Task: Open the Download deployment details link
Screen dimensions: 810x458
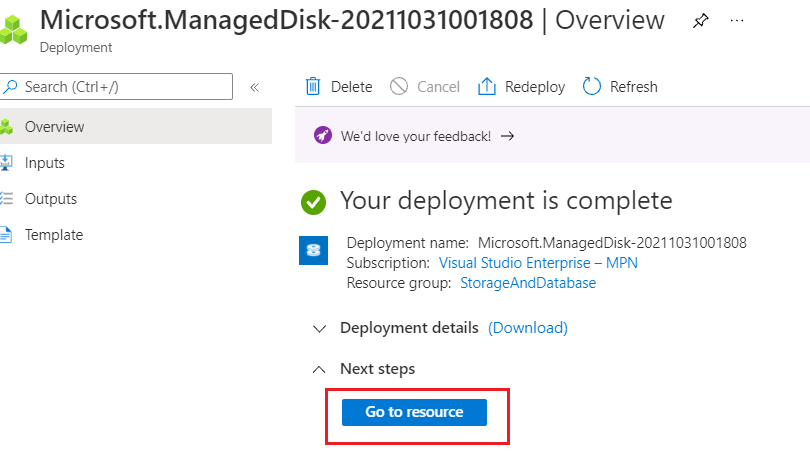Action: pos(528,328)
